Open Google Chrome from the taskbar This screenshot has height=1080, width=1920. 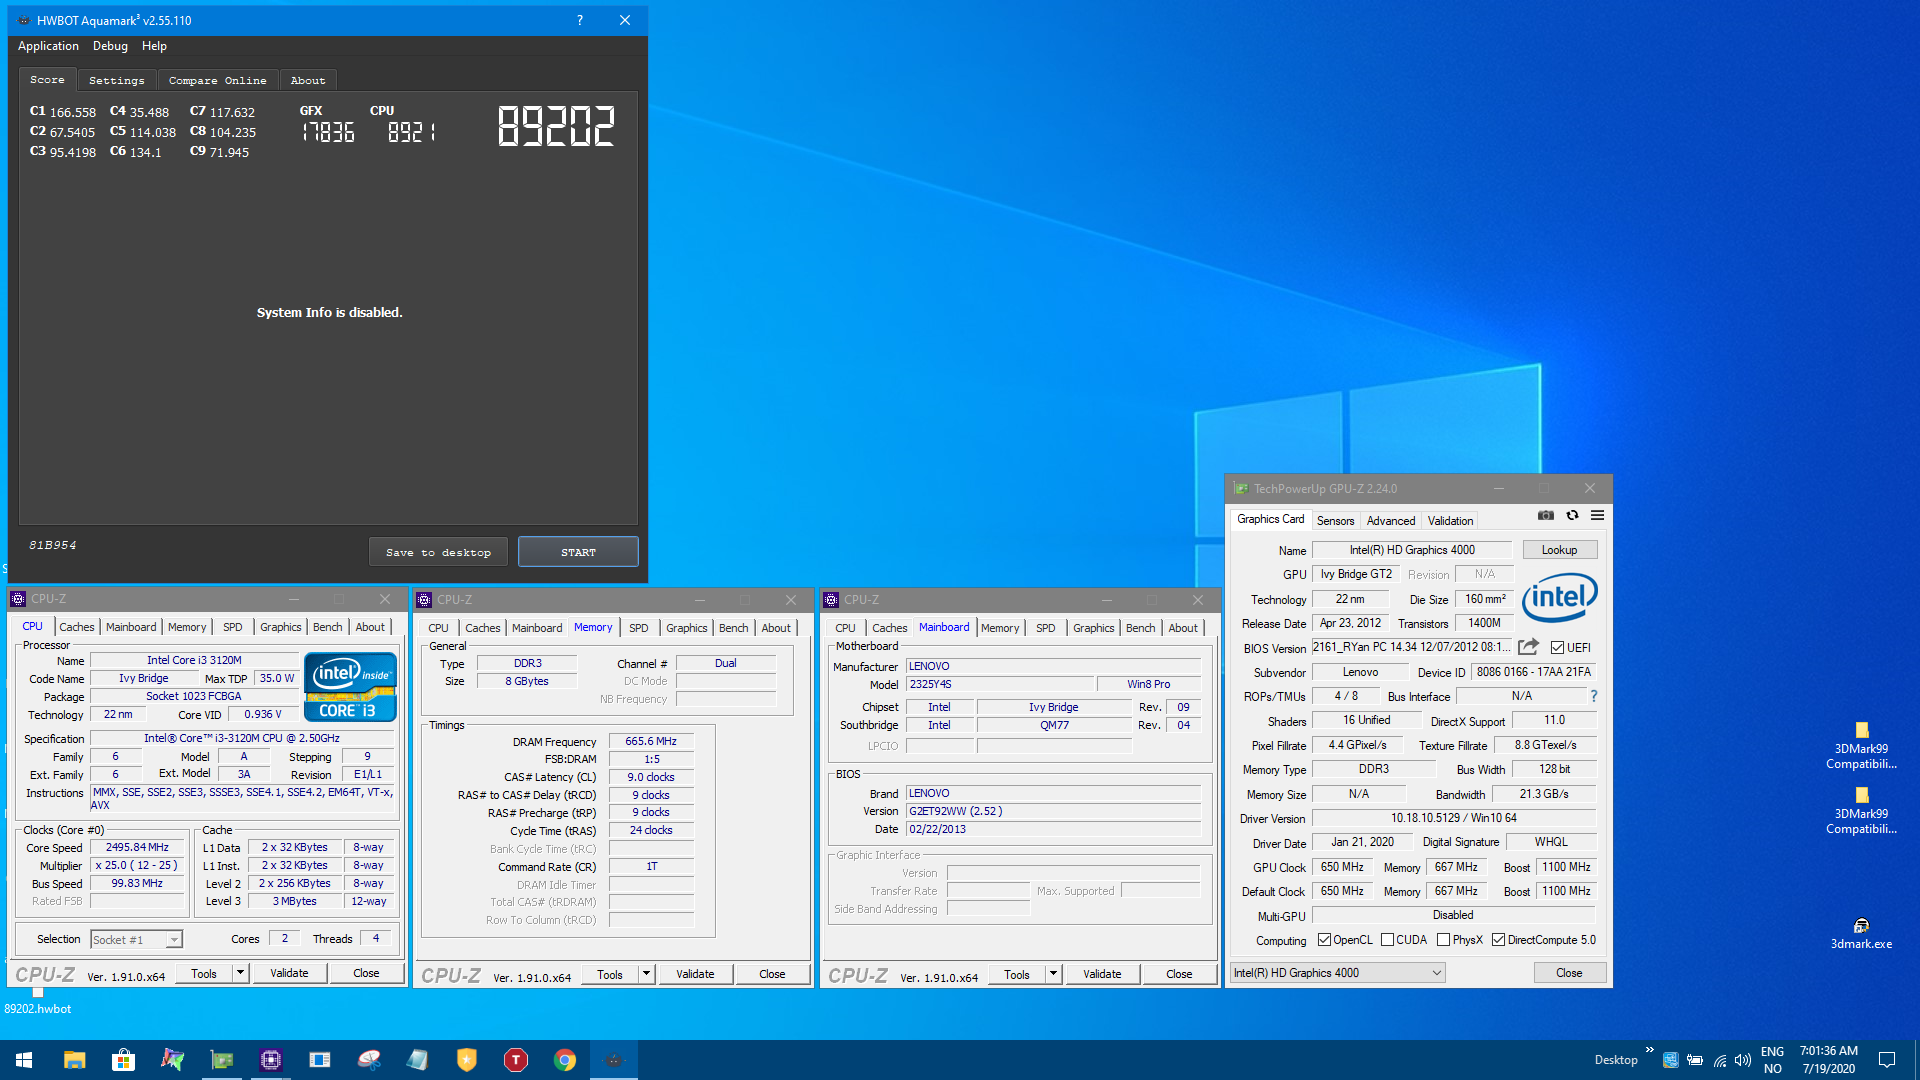click(x=565, y=1060)
